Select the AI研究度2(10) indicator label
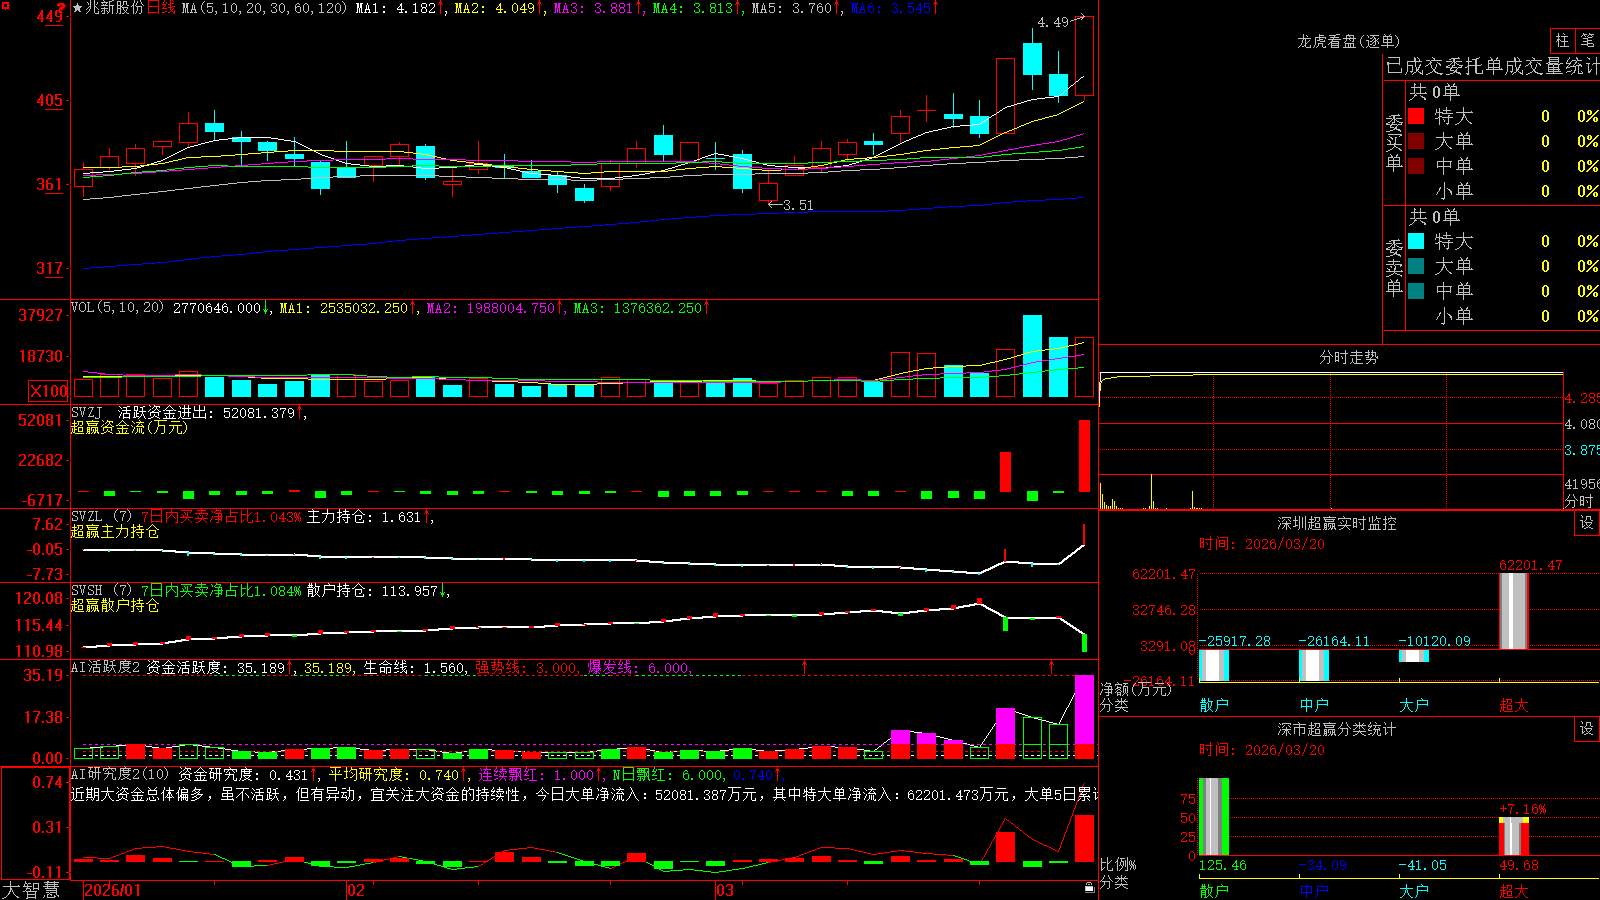The height and width of the screenshot is (900, 1600). pyautogui.click(x=120, y=774)
